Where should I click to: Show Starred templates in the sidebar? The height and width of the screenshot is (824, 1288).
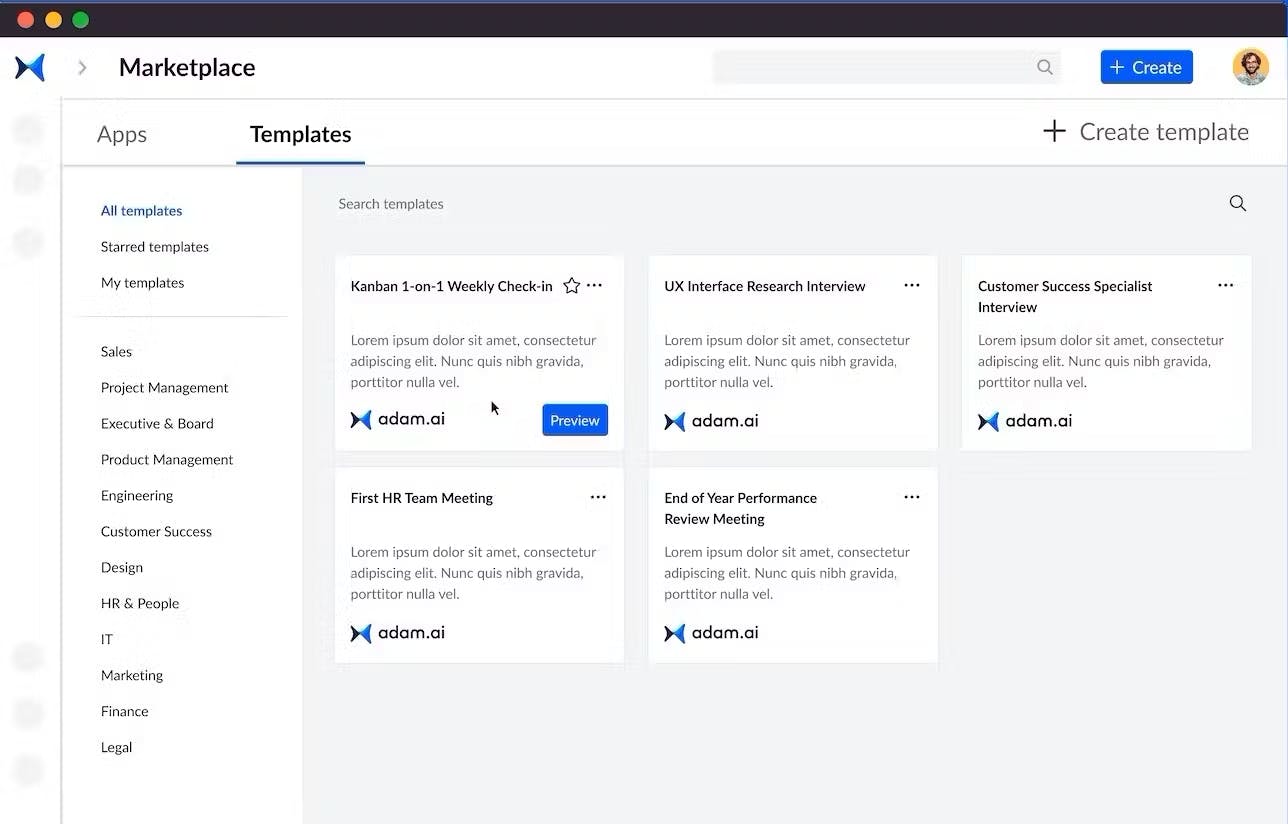pos(155,247)
